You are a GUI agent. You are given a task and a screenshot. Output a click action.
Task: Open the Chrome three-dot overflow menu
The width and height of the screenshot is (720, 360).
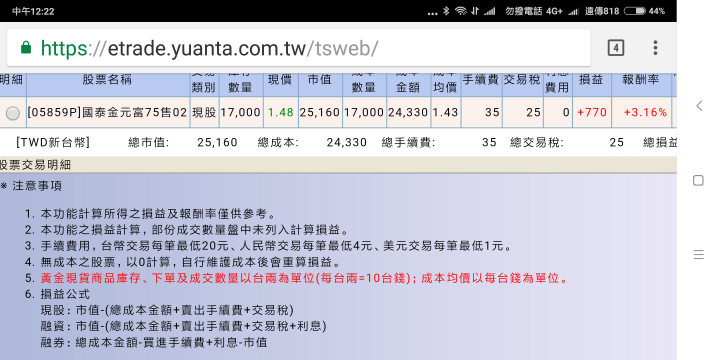pyautogui.click(x=655, y=48)
